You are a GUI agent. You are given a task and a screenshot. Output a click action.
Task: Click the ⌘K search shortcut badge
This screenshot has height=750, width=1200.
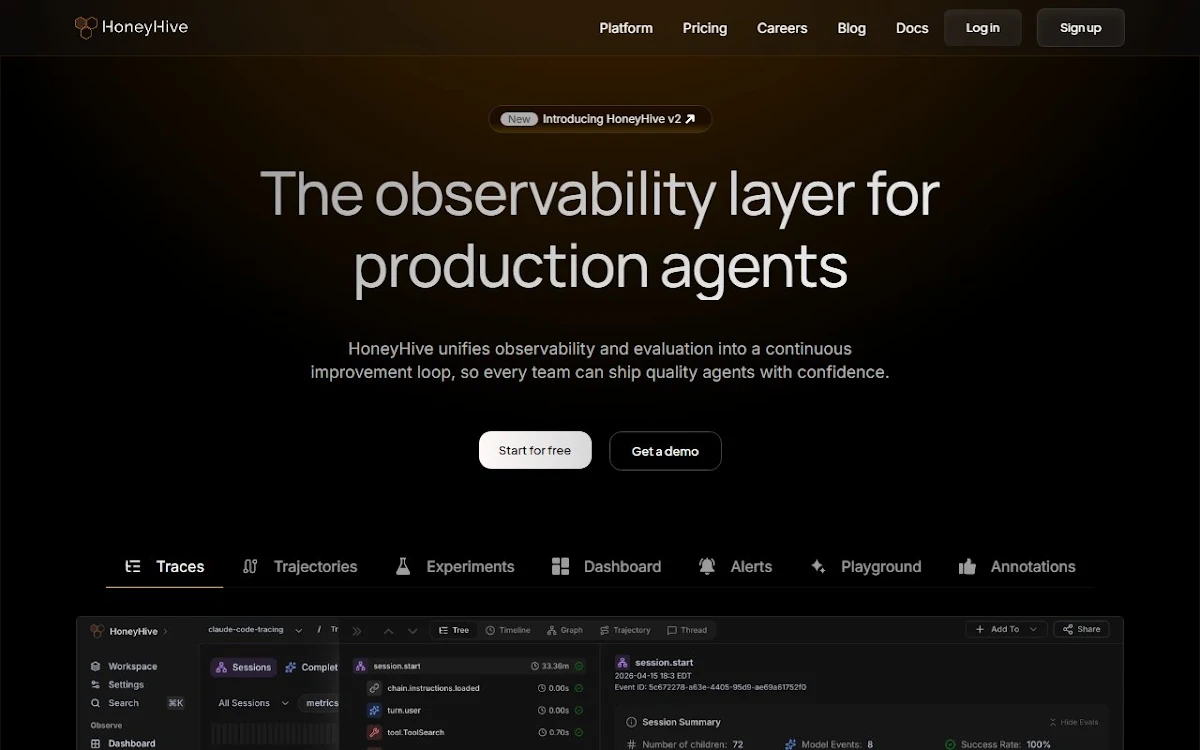click(x=176, y=703)
